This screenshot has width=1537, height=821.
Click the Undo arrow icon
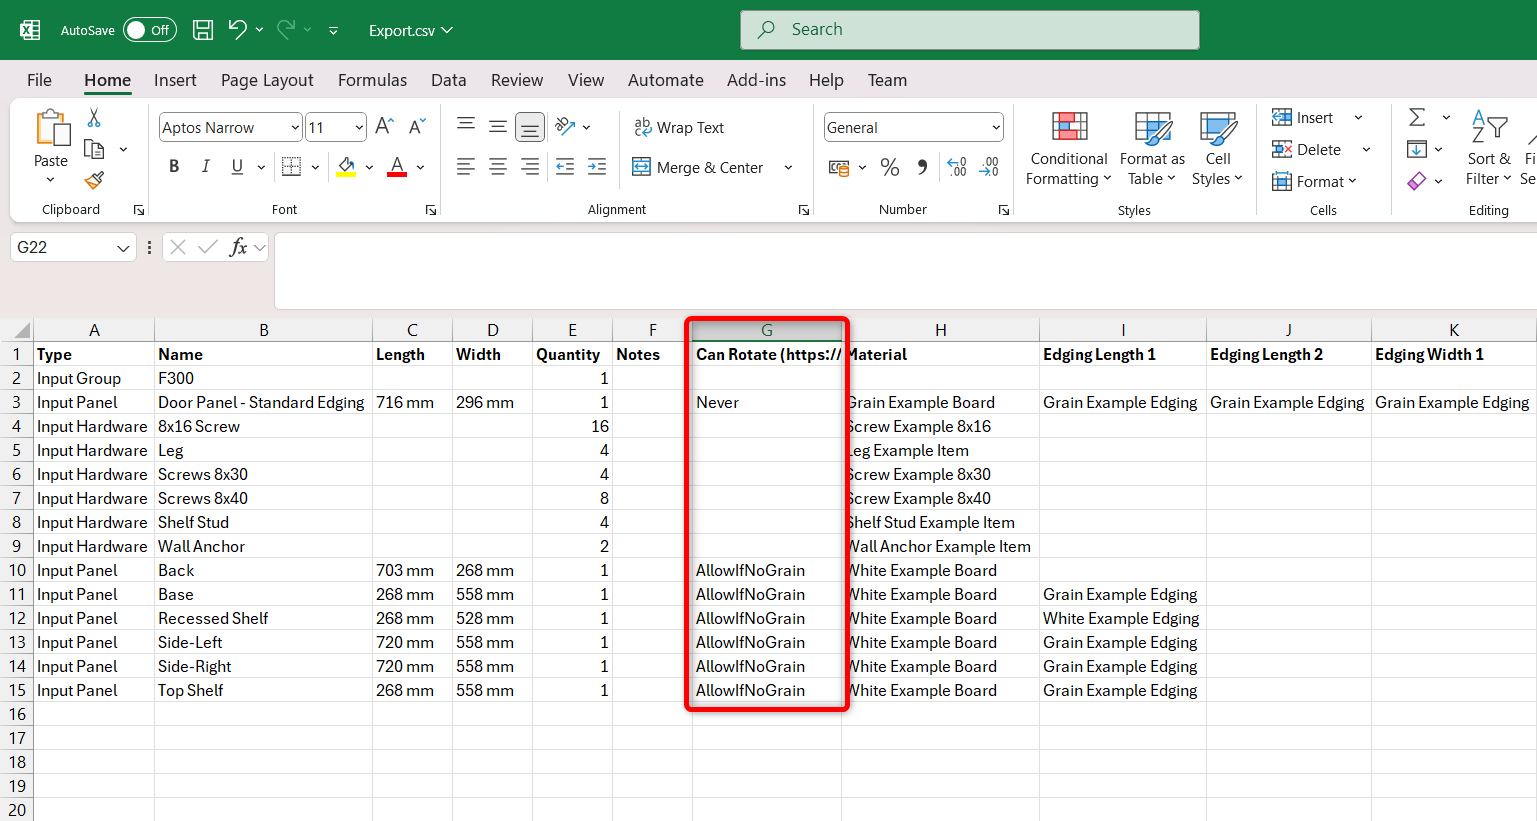pyautogui.click(x=237, y=30)
